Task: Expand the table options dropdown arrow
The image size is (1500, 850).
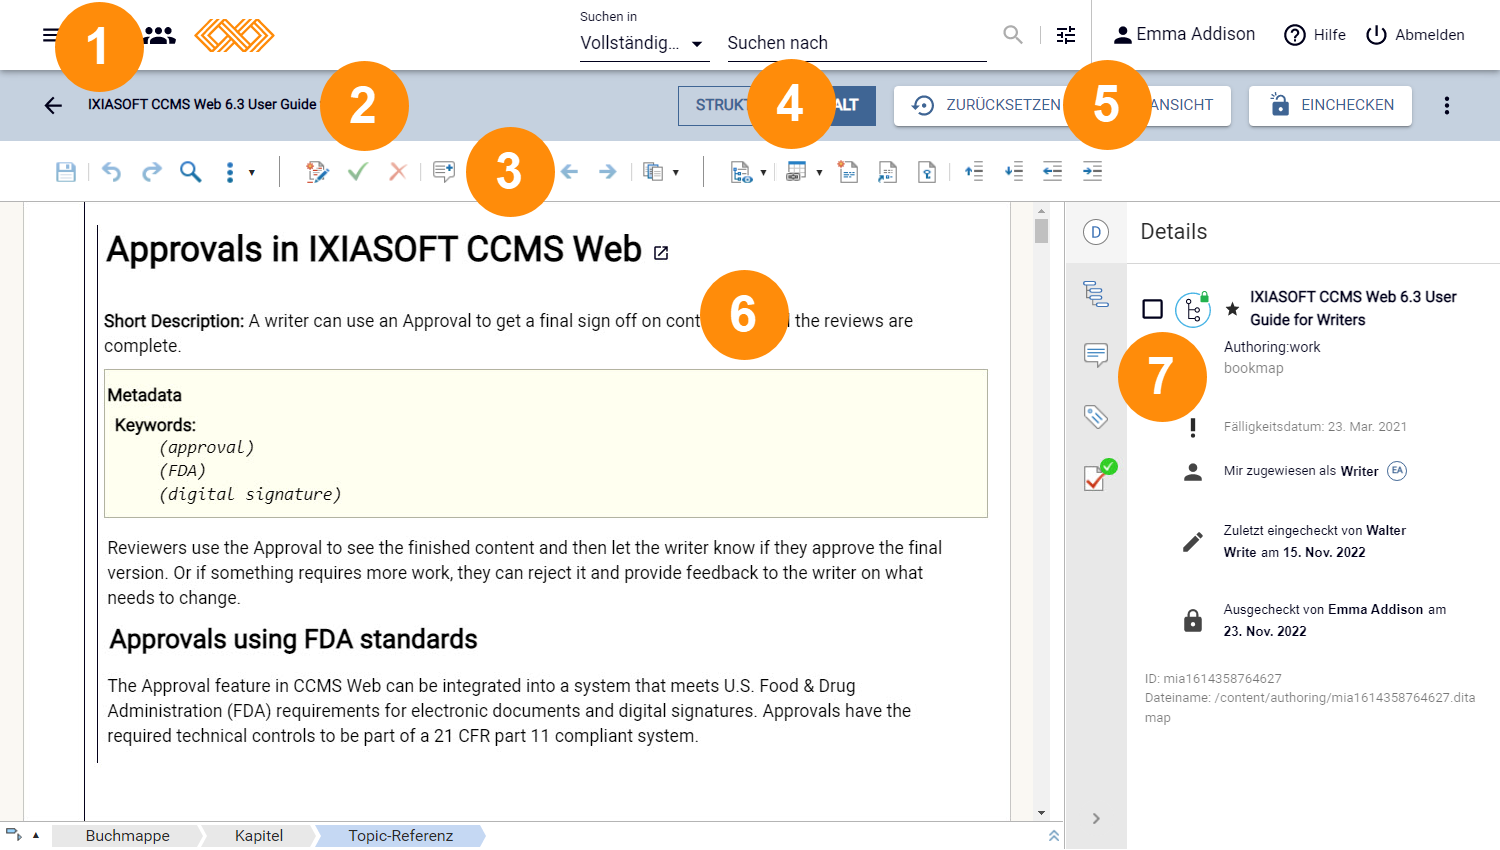Action: point(819,173)
